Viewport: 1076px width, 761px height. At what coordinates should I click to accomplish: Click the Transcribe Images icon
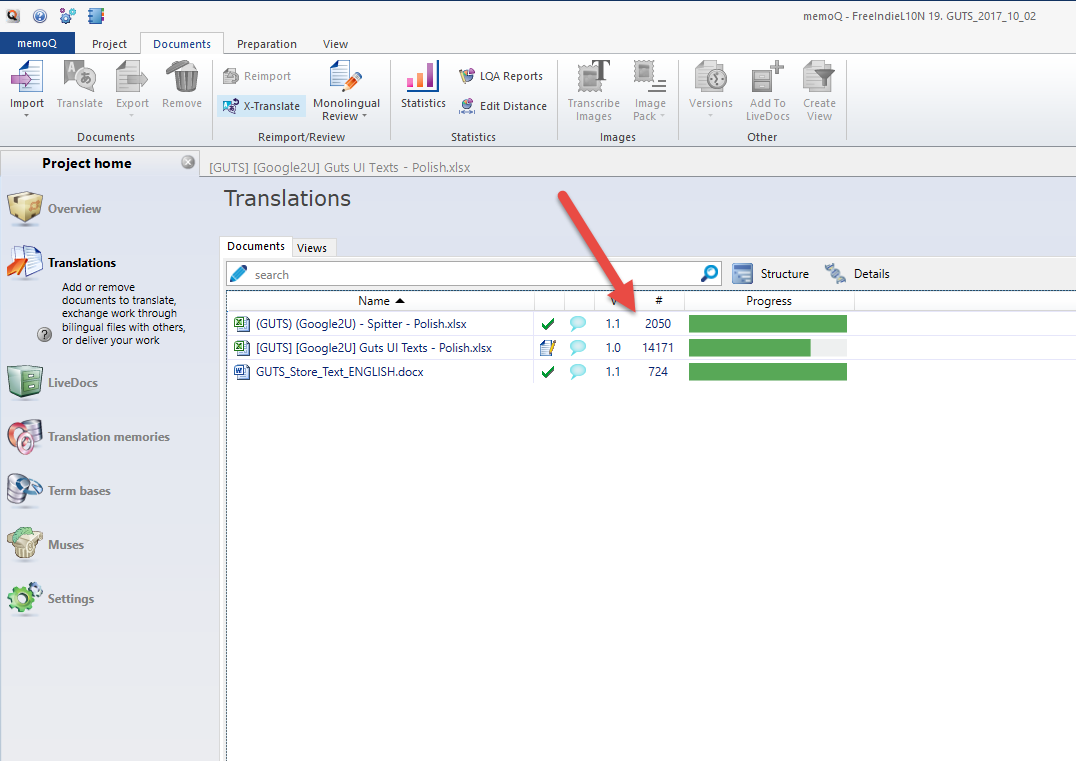[x=594, y=77]
